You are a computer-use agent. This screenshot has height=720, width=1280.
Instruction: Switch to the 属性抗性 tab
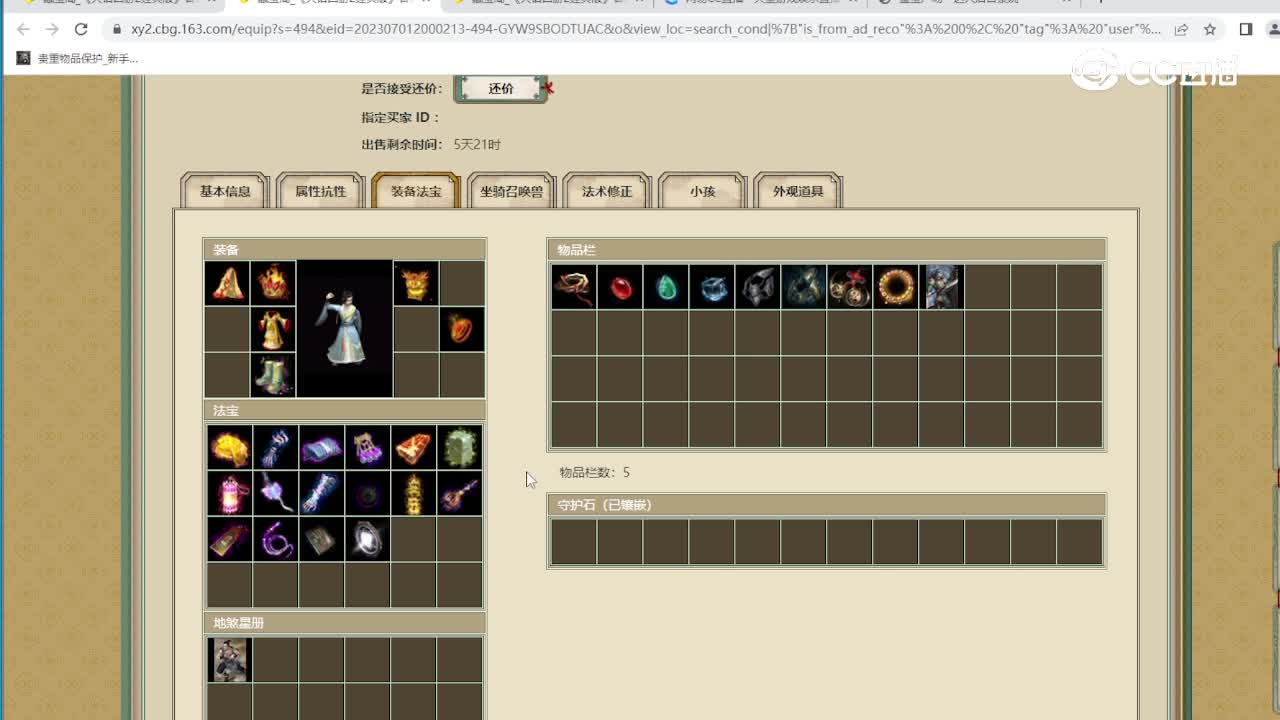pos(320,191)
